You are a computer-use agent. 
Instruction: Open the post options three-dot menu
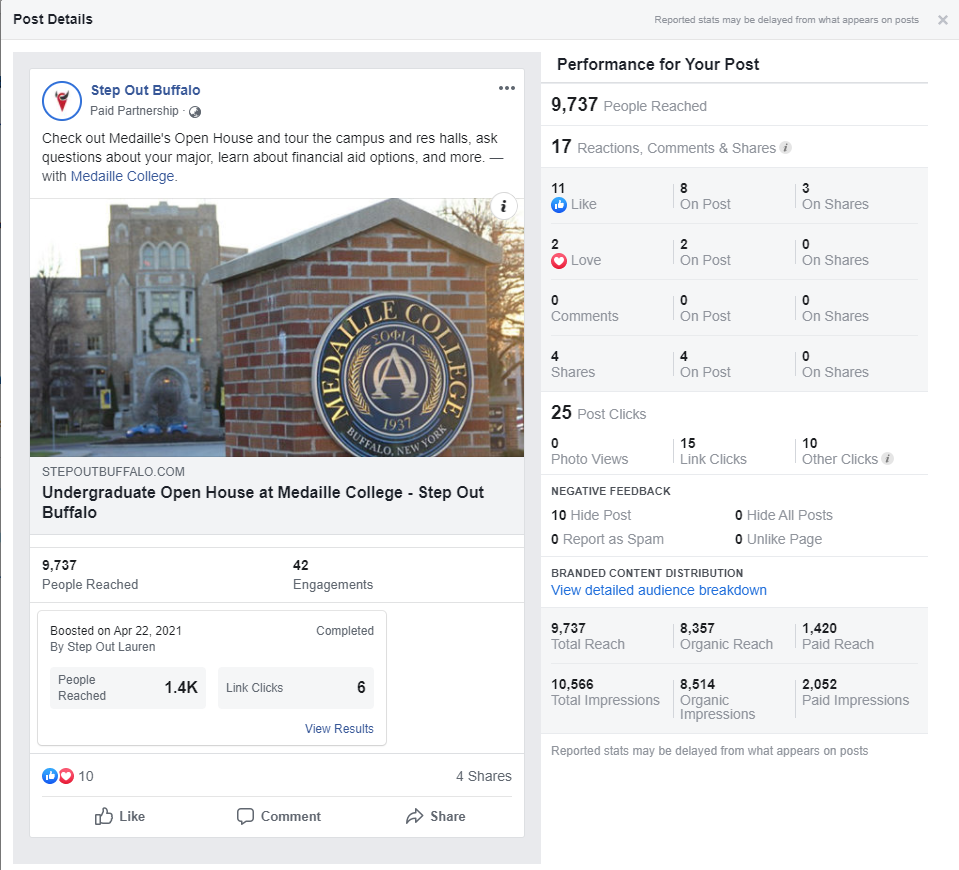click(x=506, y=88)
